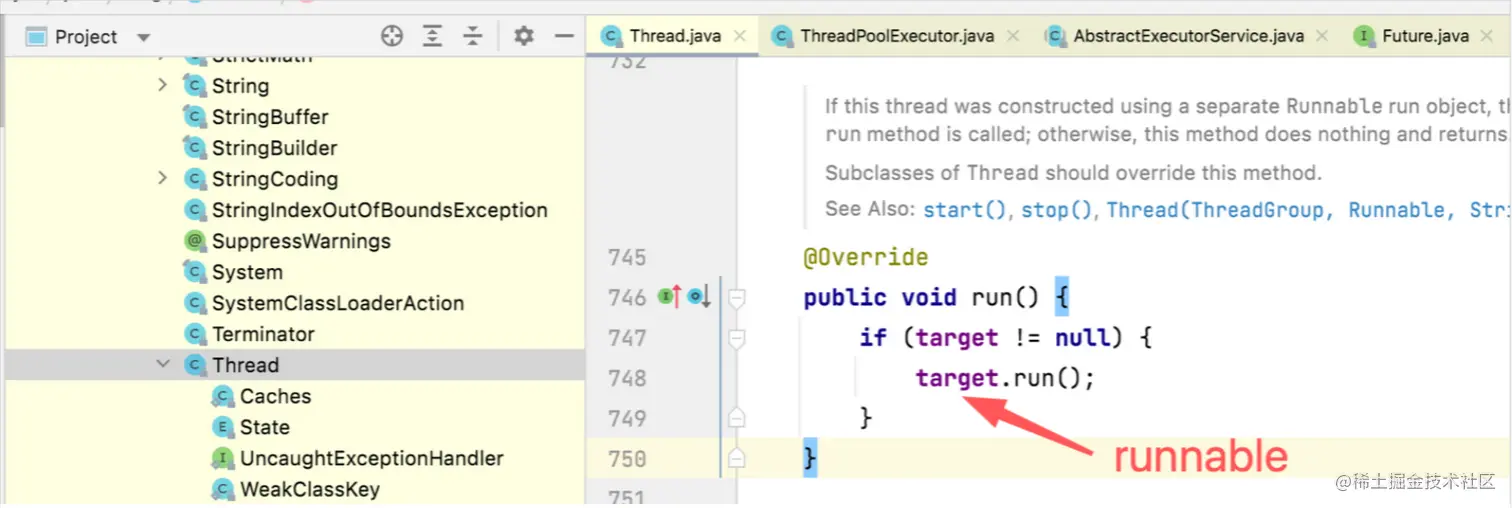Select WeakClassKey class under Thread
The width and height of the screenshot is (1512, 508).
(x=310, y=489)
